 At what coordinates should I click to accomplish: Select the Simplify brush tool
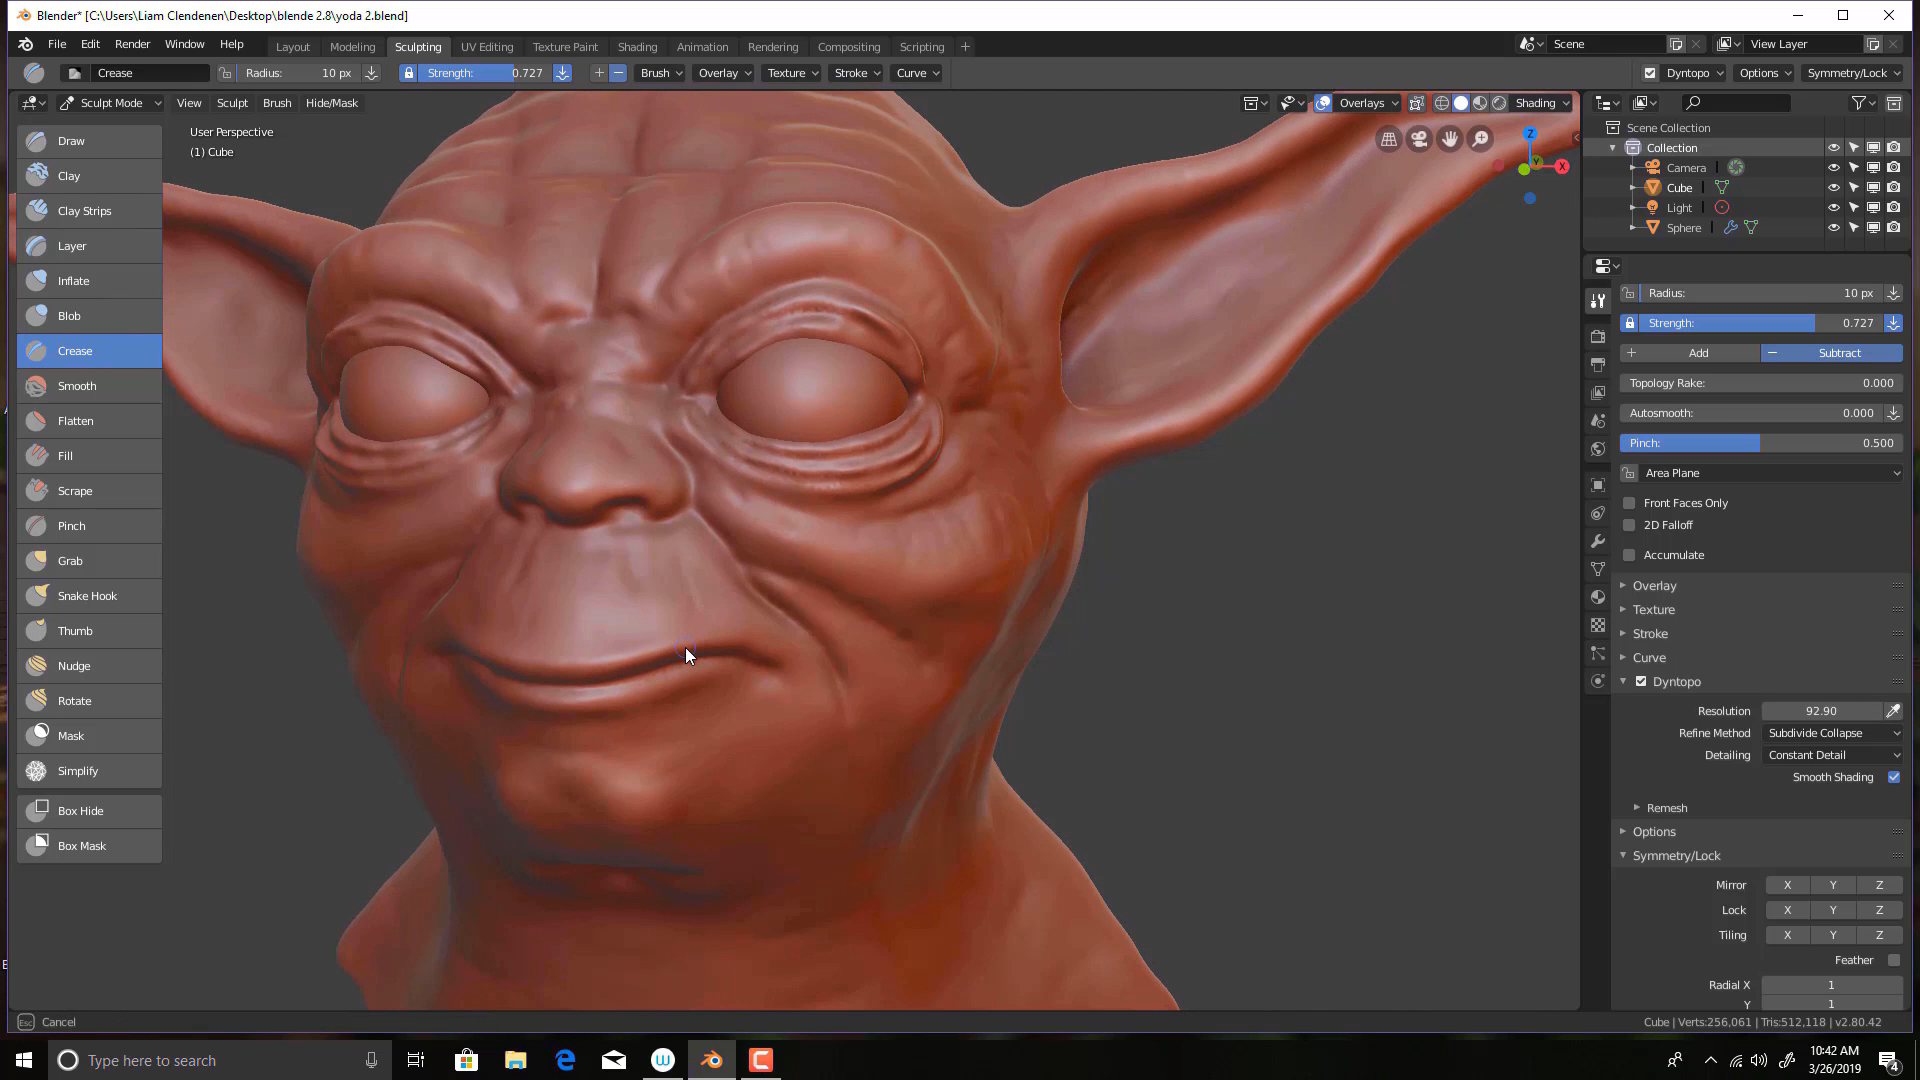pos(89,771)
